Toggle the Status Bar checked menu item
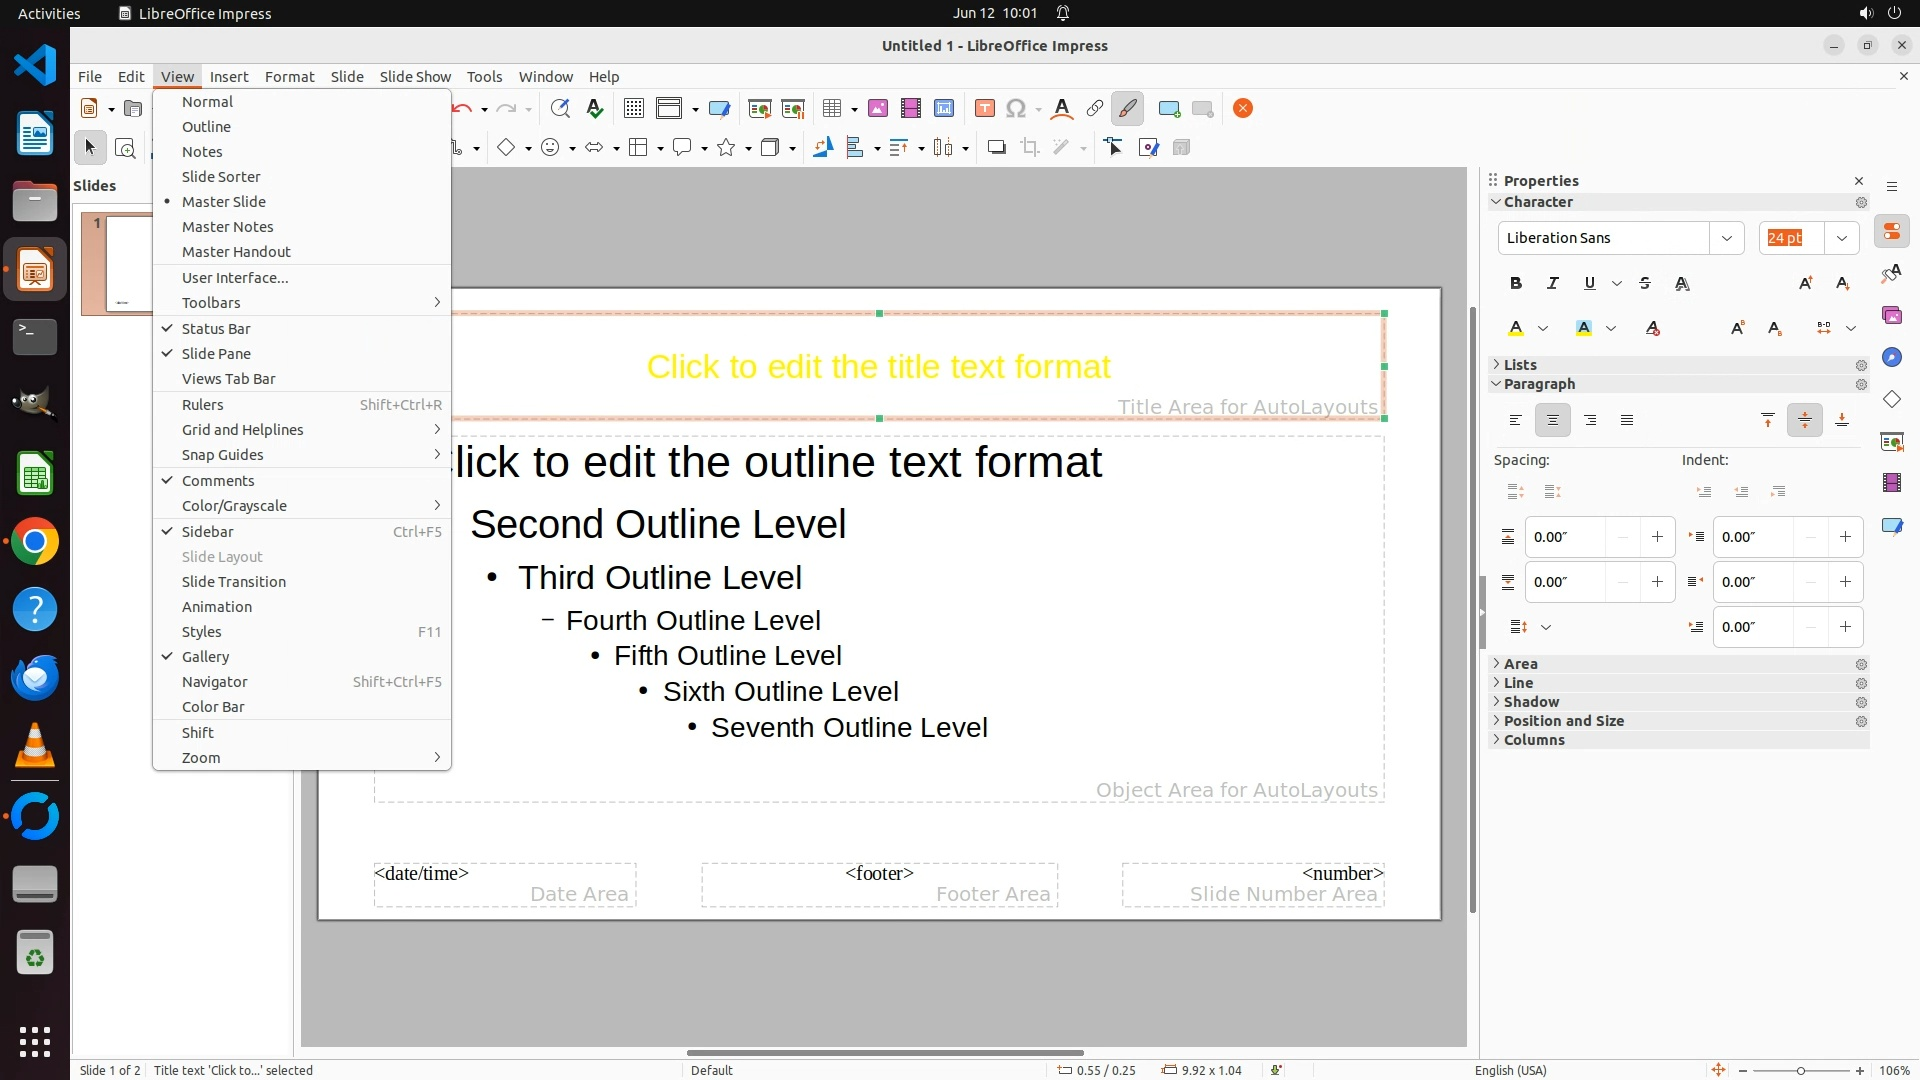 click(216, 329)
